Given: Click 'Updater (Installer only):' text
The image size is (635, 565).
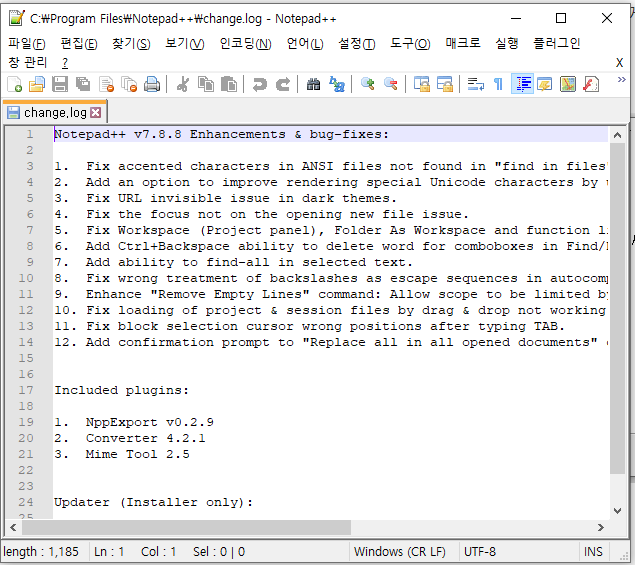Looking at the screenshot, I should tap(153, 502).
